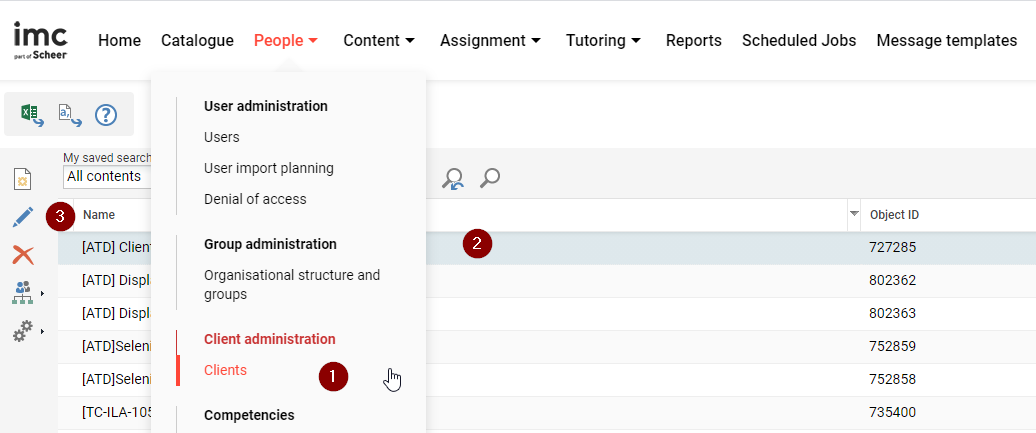The width and height of the screenshot is (1036, 433).
Task: Open the Name column dropdown arrow
Action: coord(853,215)
